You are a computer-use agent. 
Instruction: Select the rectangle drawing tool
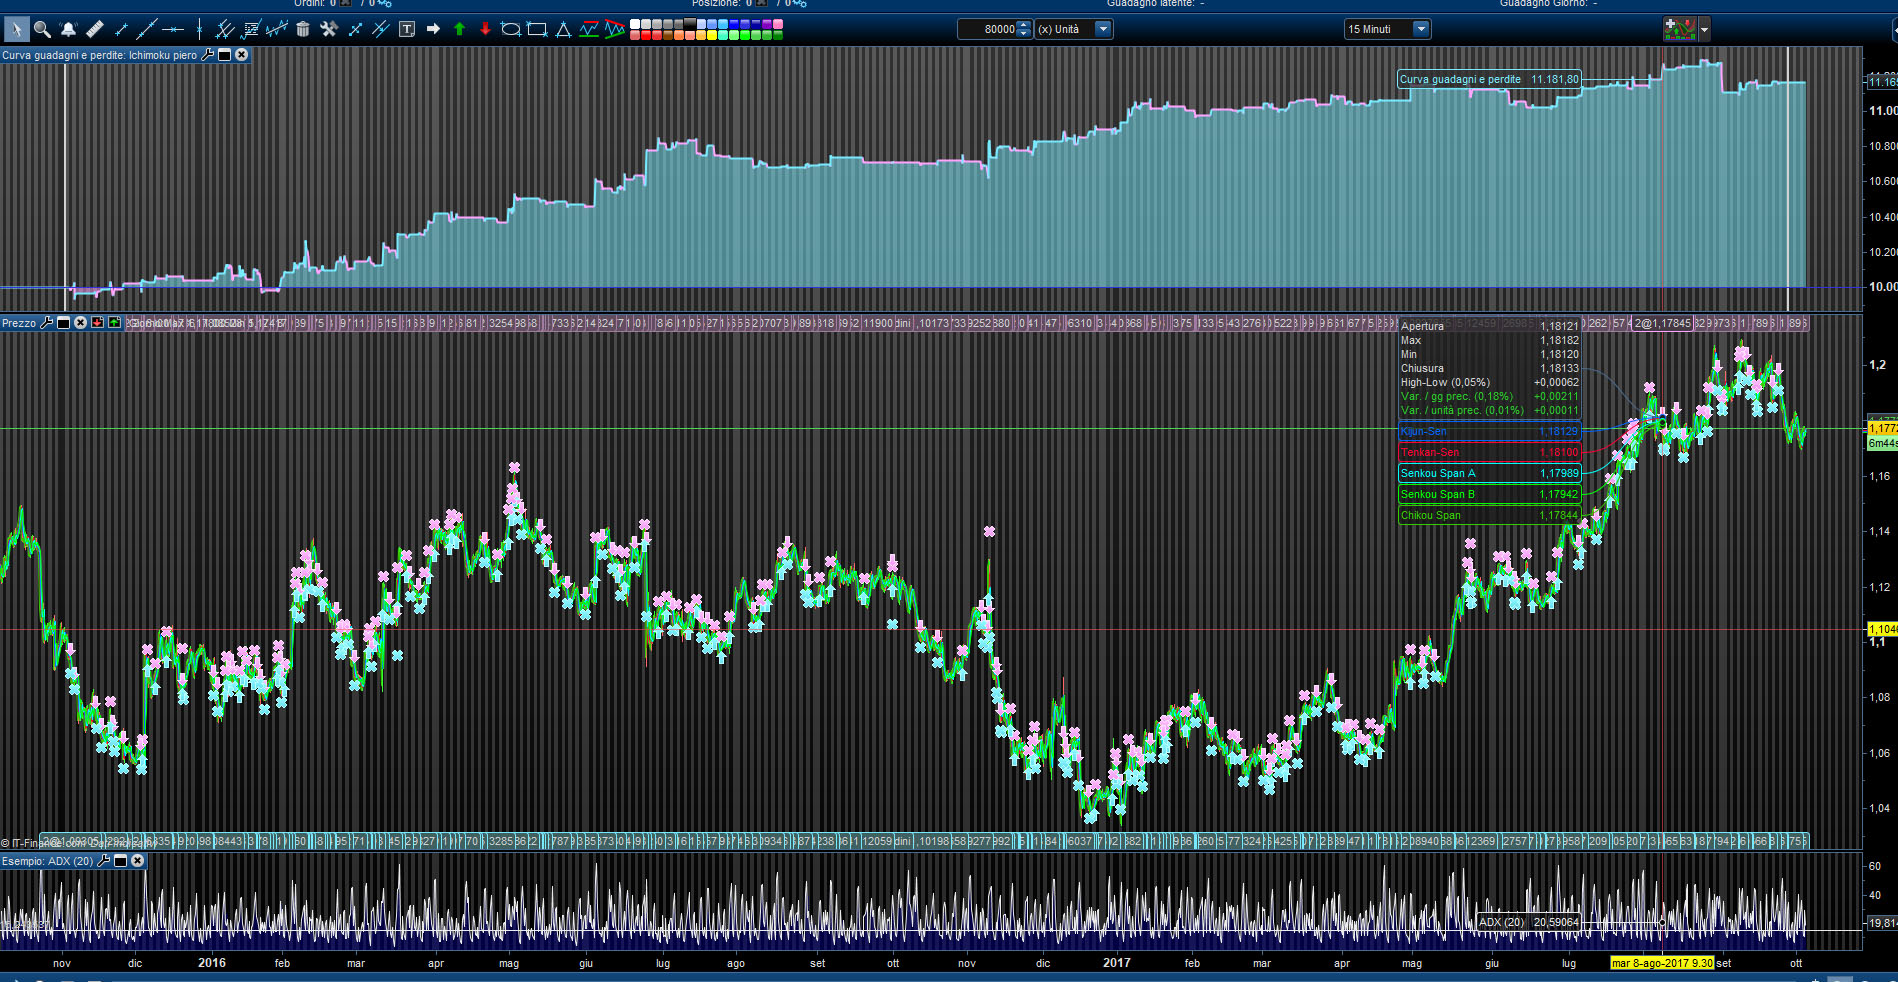click(x=537, y=29)
